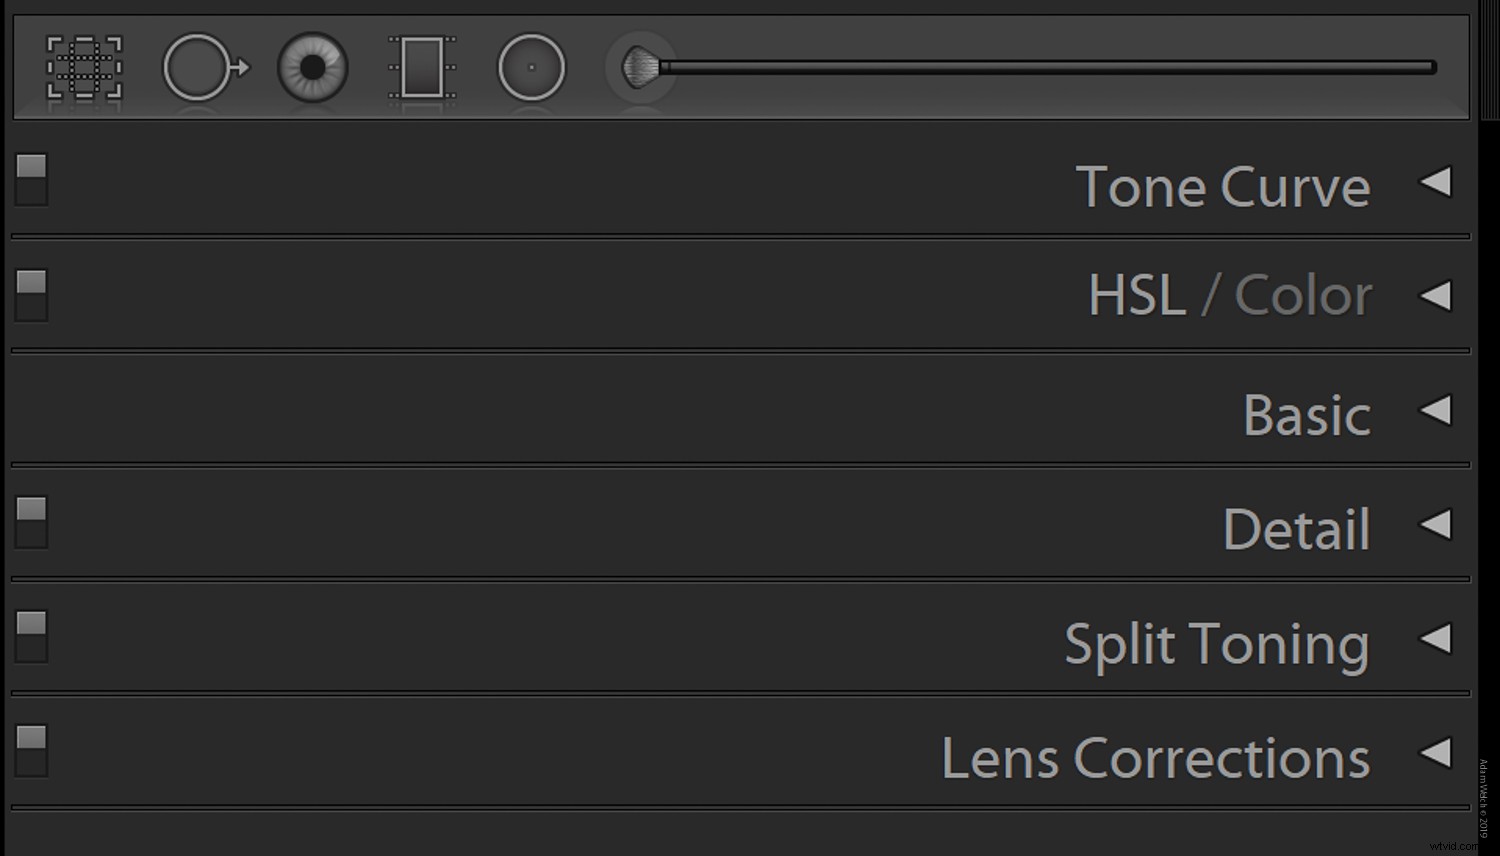The image size is (1500, 856).
Task: Select the Graduated Filter tool
Action: pos(421,67)
